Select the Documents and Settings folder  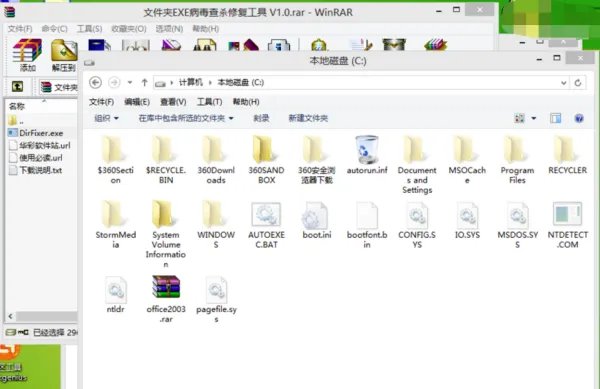pos(417,164)
